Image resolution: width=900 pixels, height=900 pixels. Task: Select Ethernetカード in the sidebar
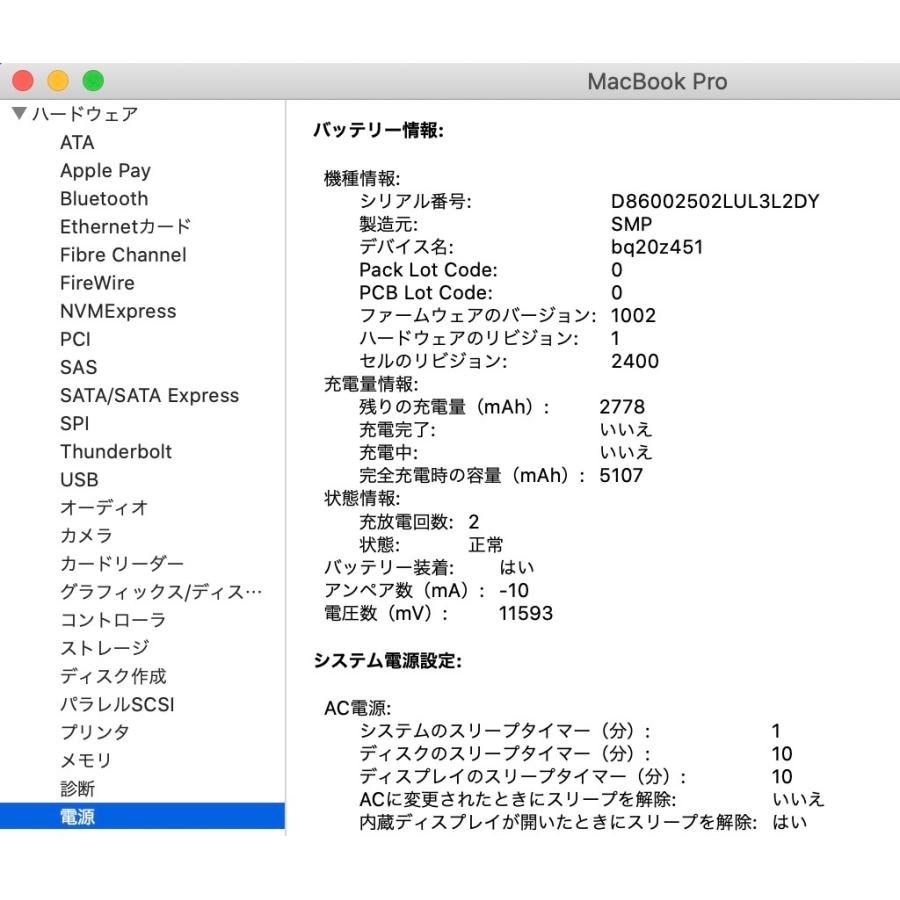(x=125, y=227)
